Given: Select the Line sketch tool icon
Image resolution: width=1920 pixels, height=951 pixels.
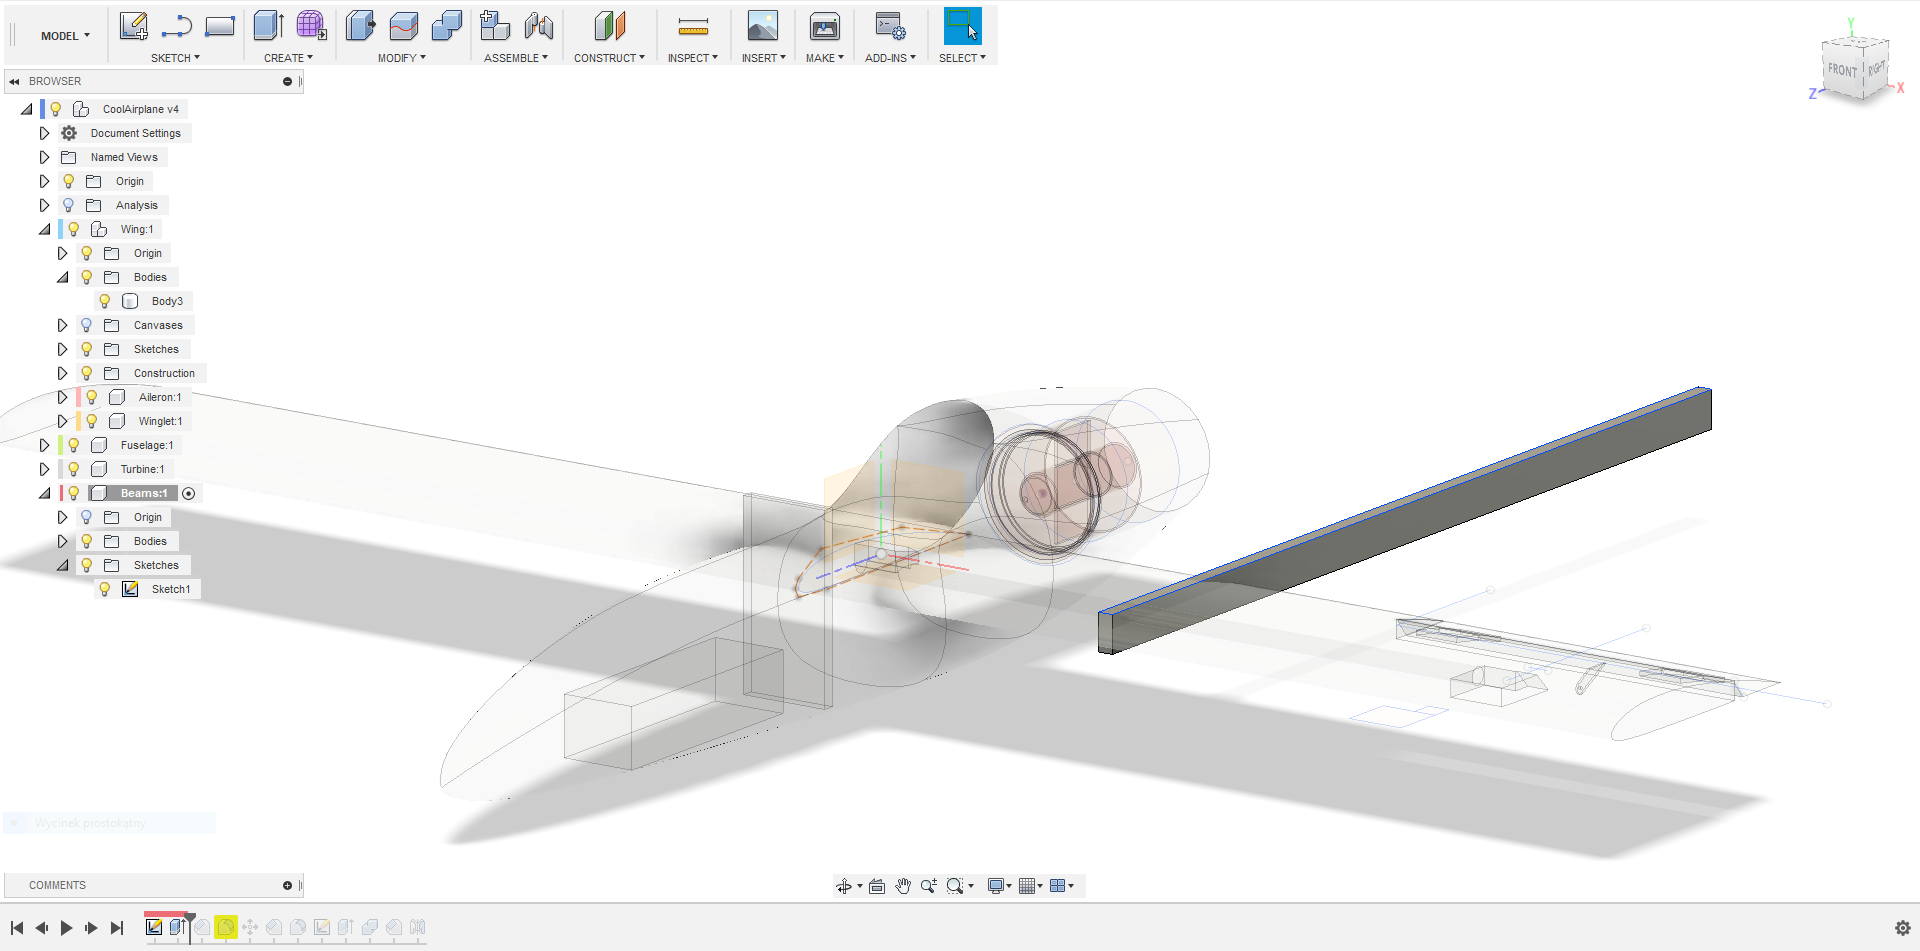Looking at the screenshot, I should 176,26.
